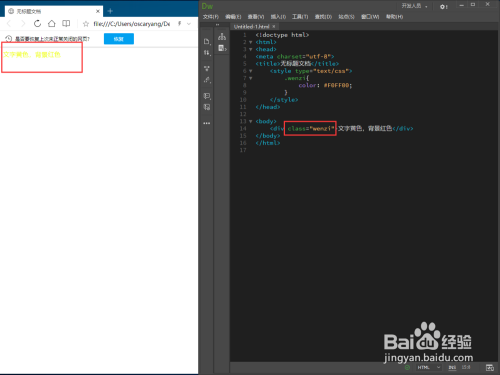Click line number 17 in gutter
500x375 pixels.
[x=243, y=150]
